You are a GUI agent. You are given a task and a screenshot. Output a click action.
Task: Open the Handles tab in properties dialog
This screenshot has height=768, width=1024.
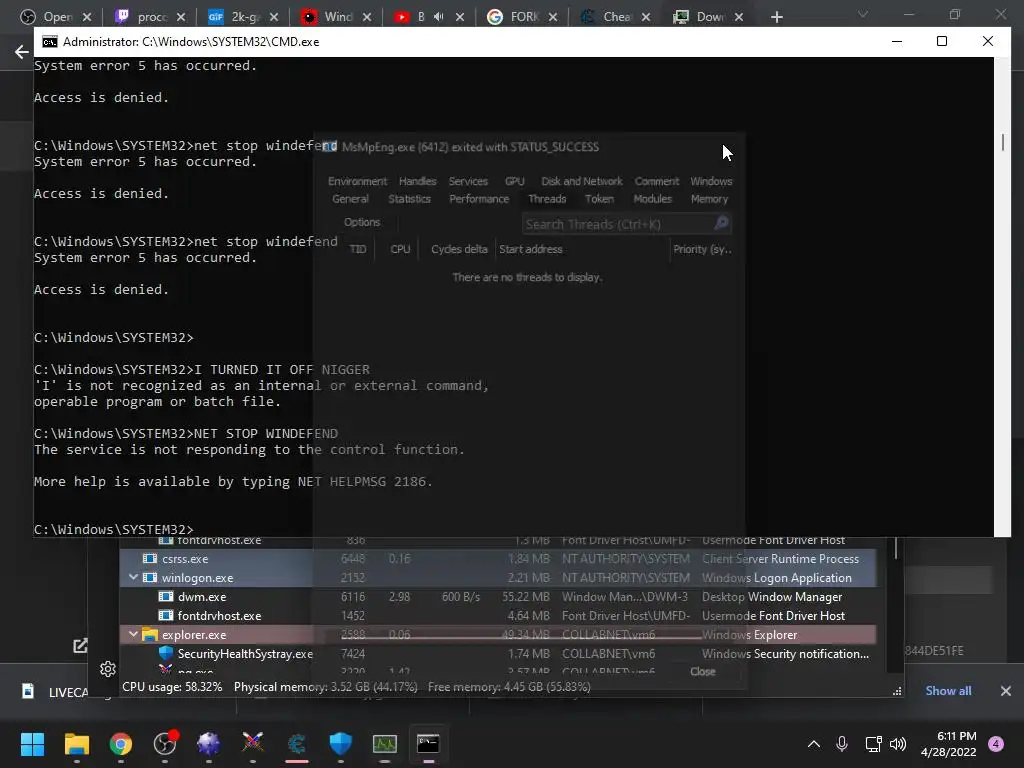coord(417,181)
